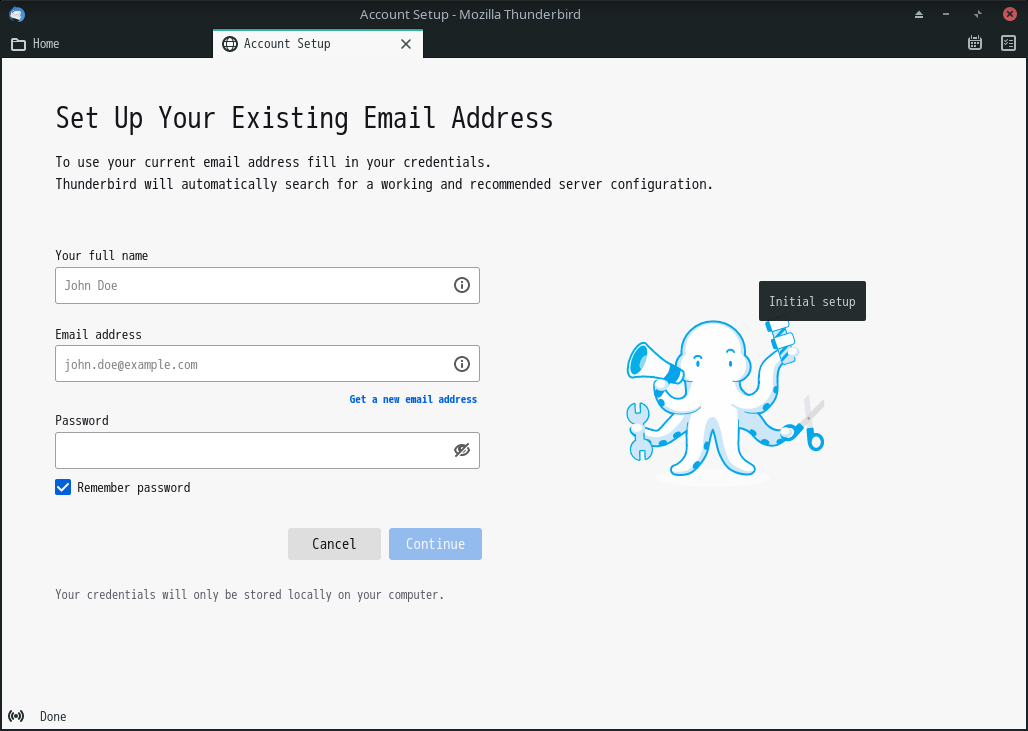1028x731 pixels.
Task: Click the globe icon on Account Setup tab
Action: pos(229,44)
